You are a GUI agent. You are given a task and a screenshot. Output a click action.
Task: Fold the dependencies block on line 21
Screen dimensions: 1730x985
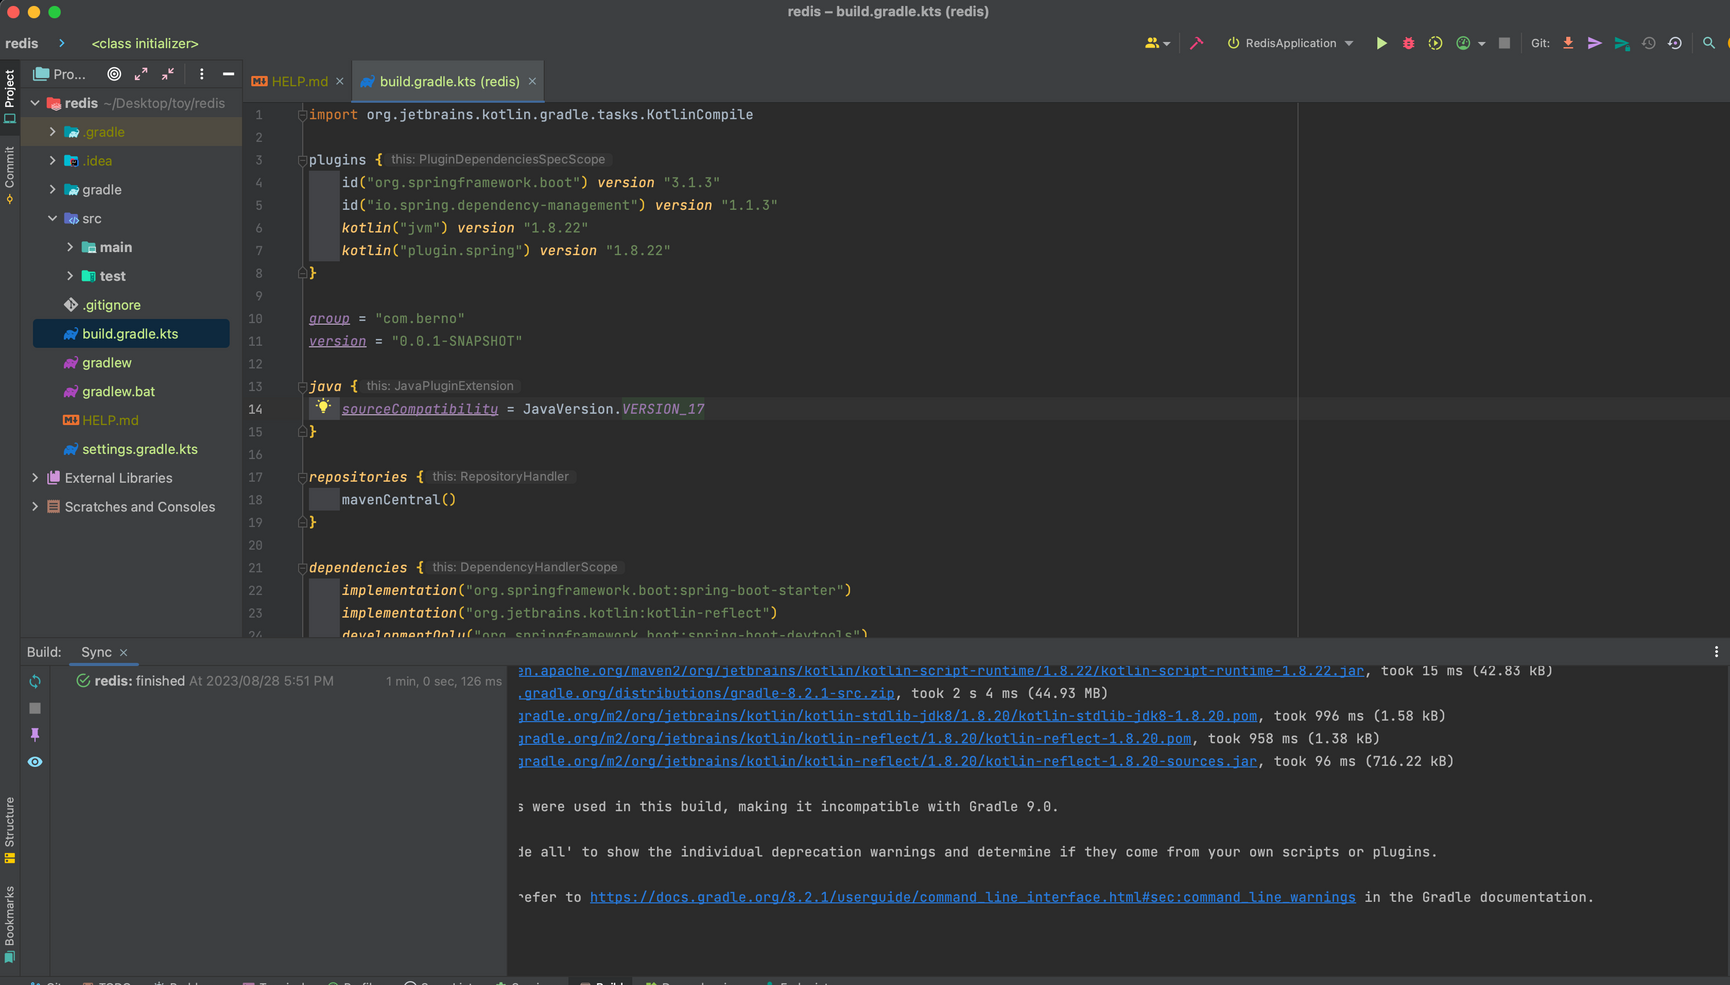(x=302, y=568)
